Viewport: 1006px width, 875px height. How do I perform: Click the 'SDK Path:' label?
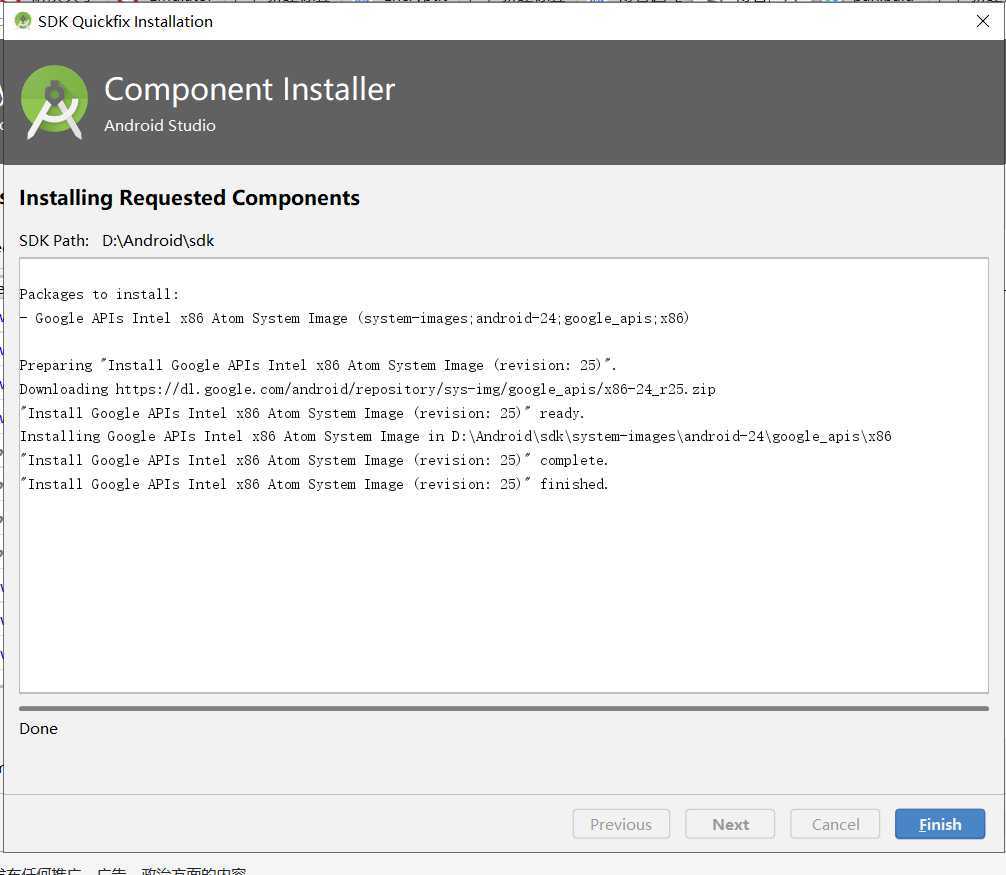point(54,241)
